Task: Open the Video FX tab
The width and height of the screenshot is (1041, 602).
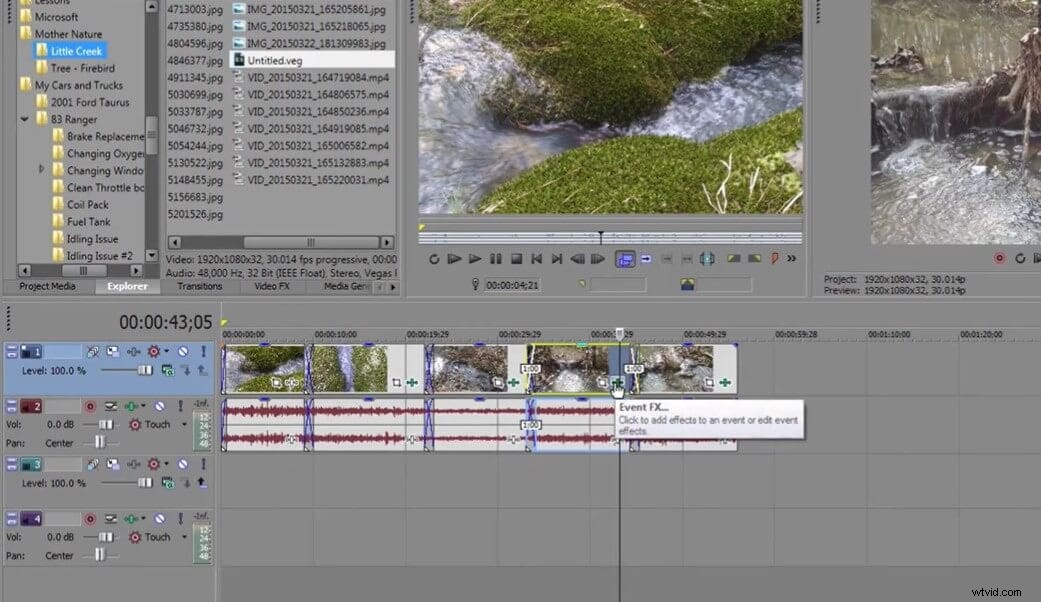Action: [272, 286]
